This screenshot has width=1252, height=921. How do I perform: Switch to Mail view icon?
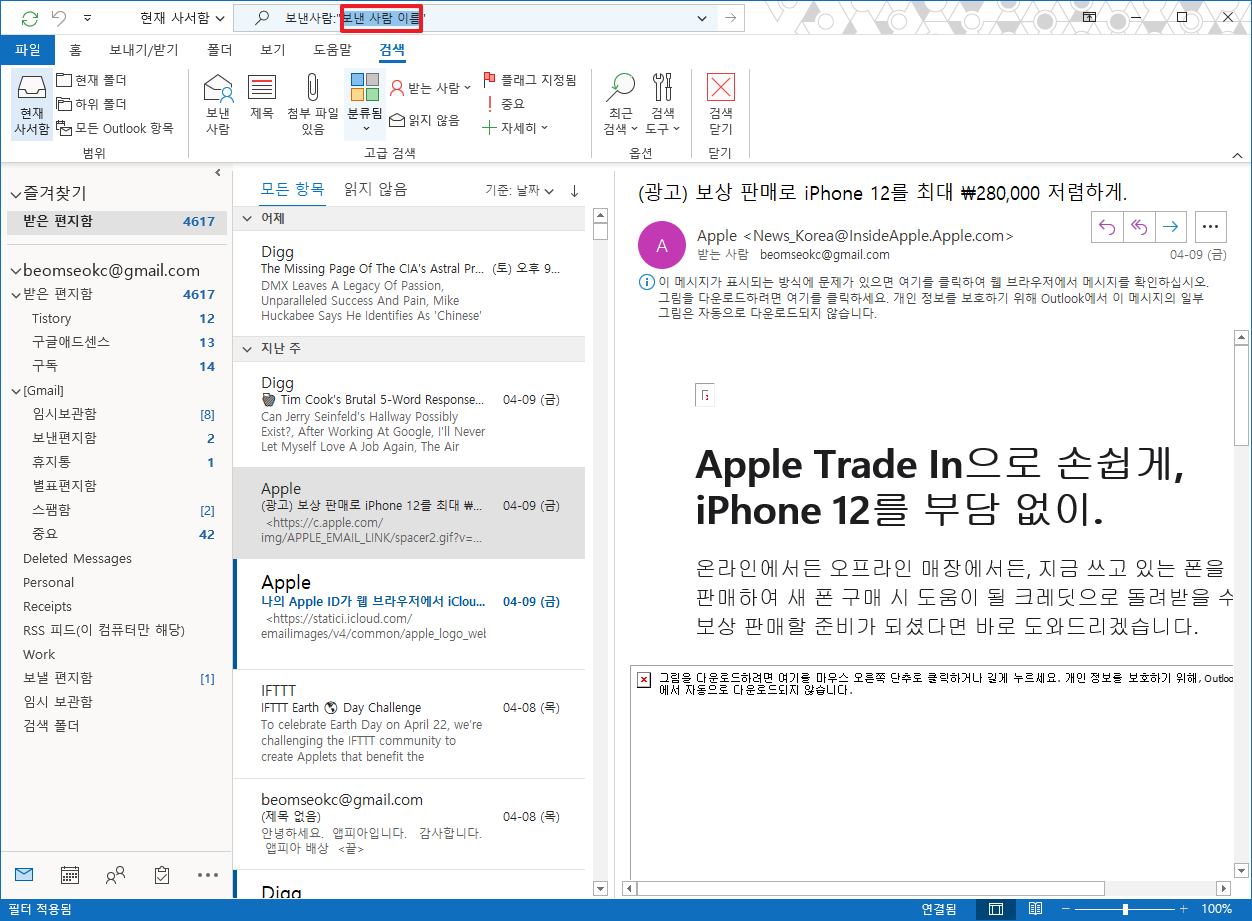(x=24, y=874)
